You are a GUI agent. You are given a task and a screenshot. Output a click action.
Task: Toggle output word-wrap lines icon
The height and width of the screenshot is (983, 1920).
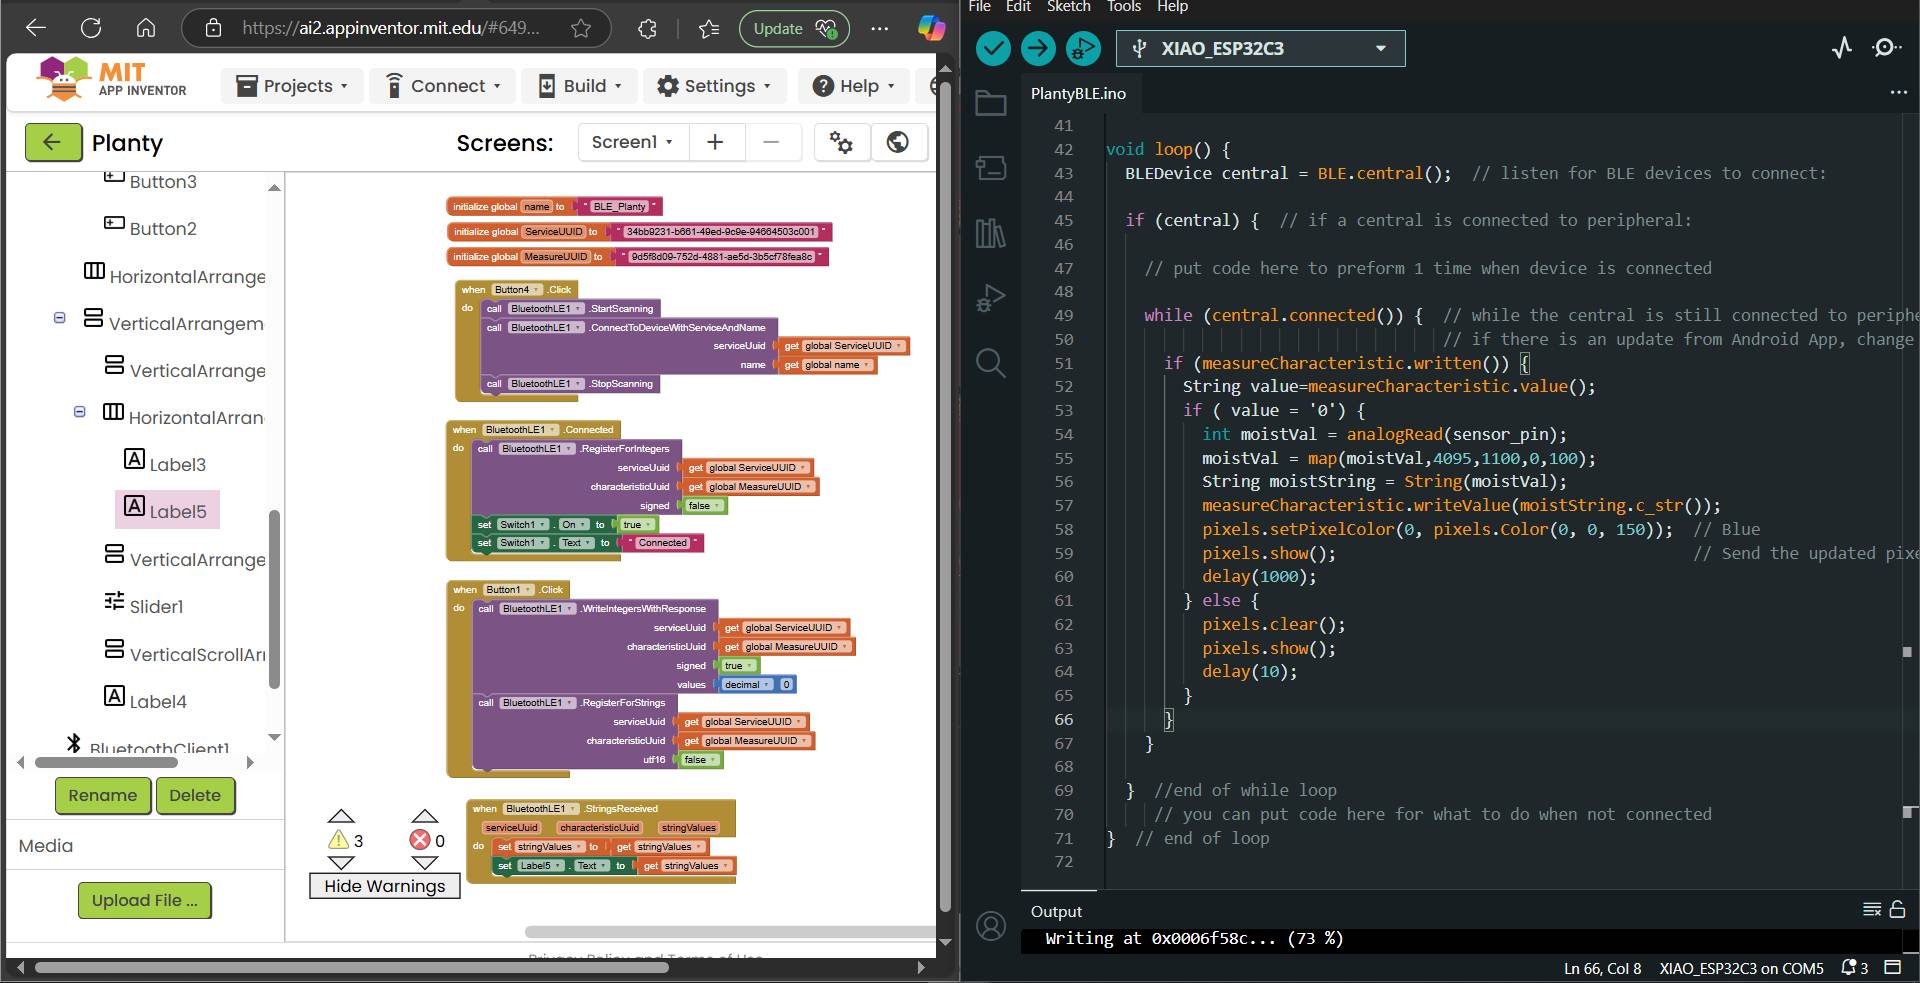1872,909
